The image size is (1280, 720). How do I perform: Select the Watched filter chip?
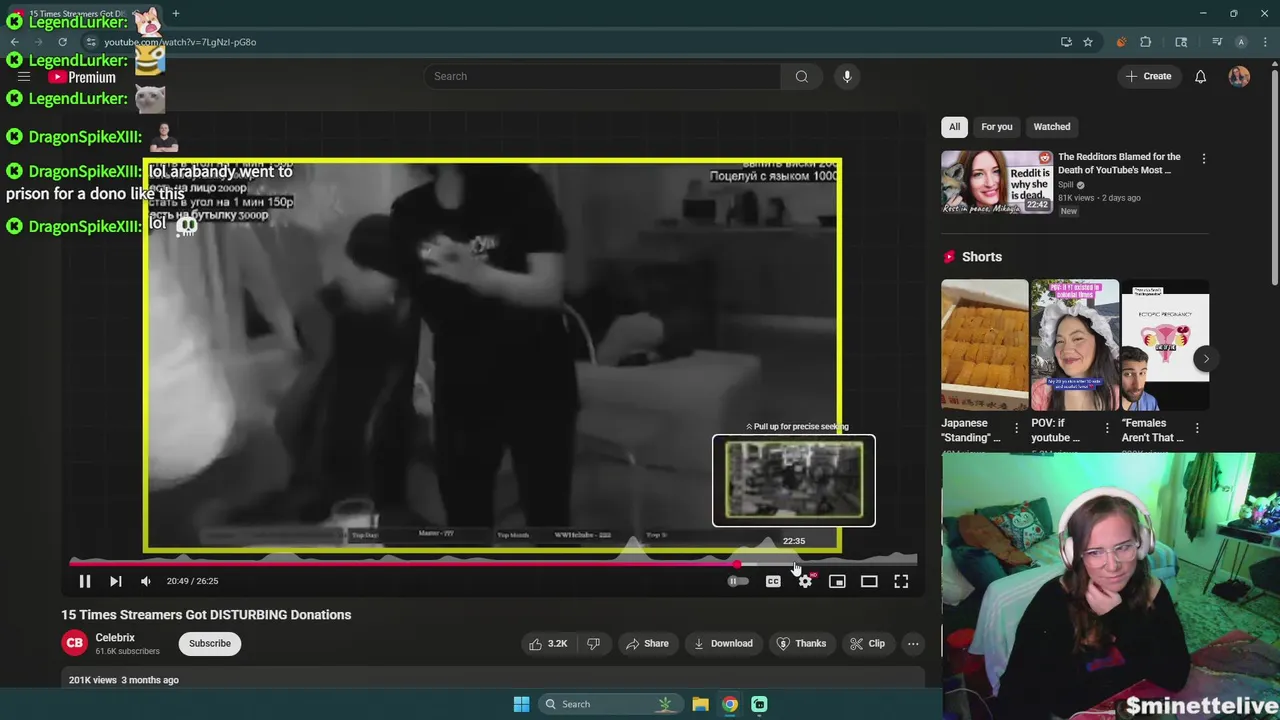(x=1052, y=127)
